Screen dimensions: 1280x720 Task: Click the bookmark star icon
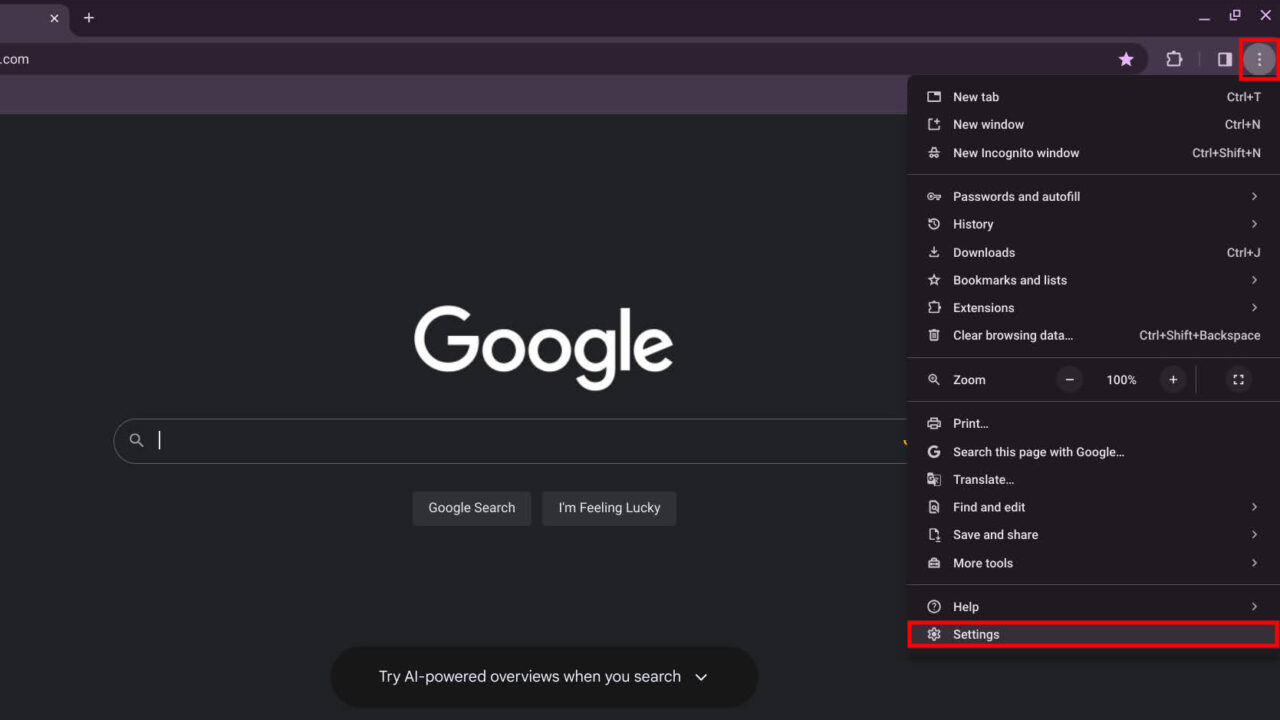1126,59
